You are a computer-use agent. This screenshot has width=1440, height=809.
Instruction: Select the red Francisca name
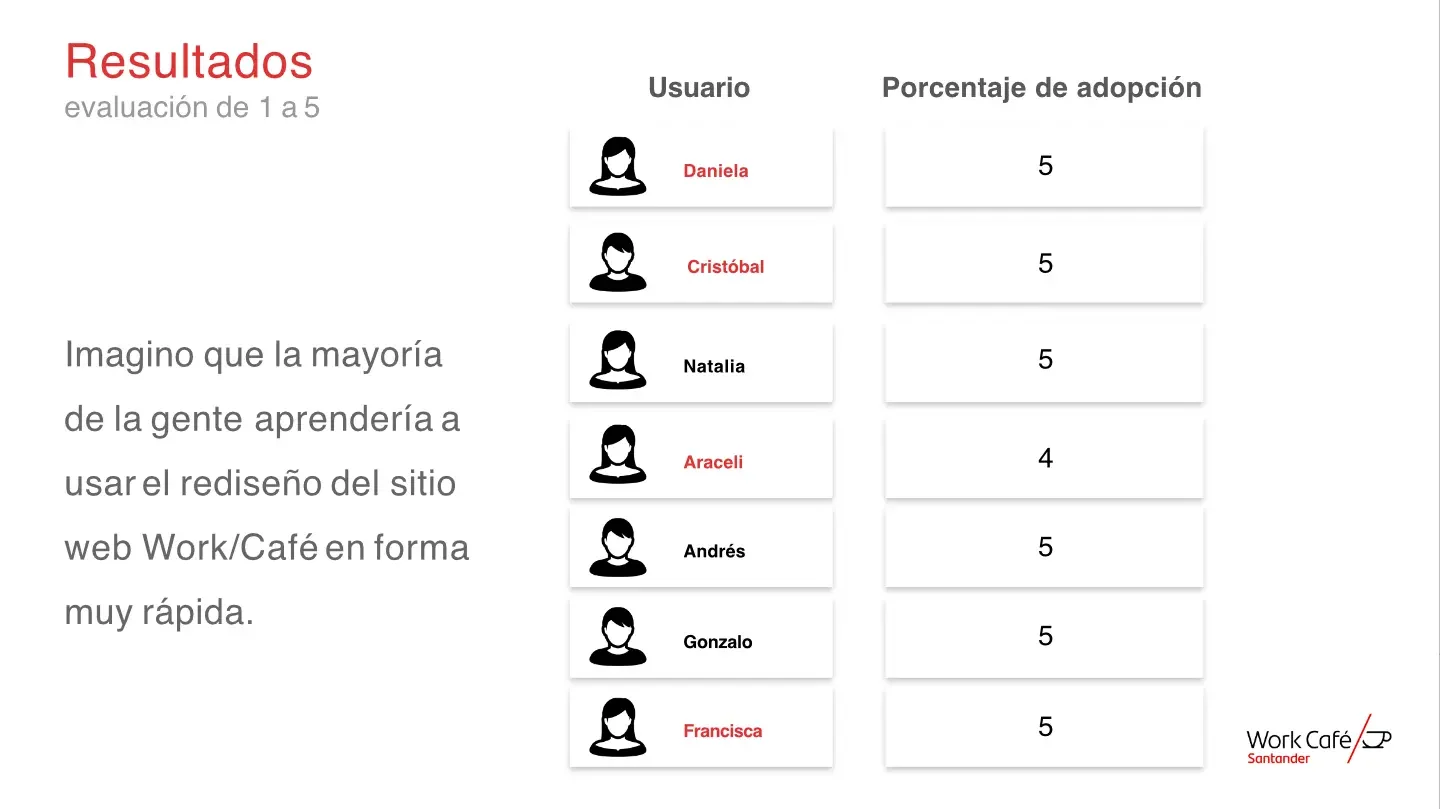[722, 731]
